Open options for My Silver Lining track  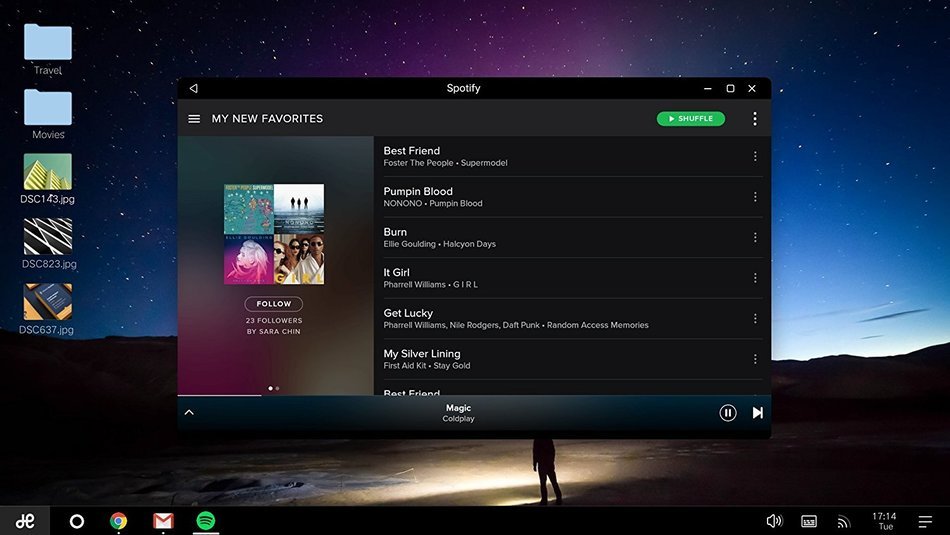point(755,359)
